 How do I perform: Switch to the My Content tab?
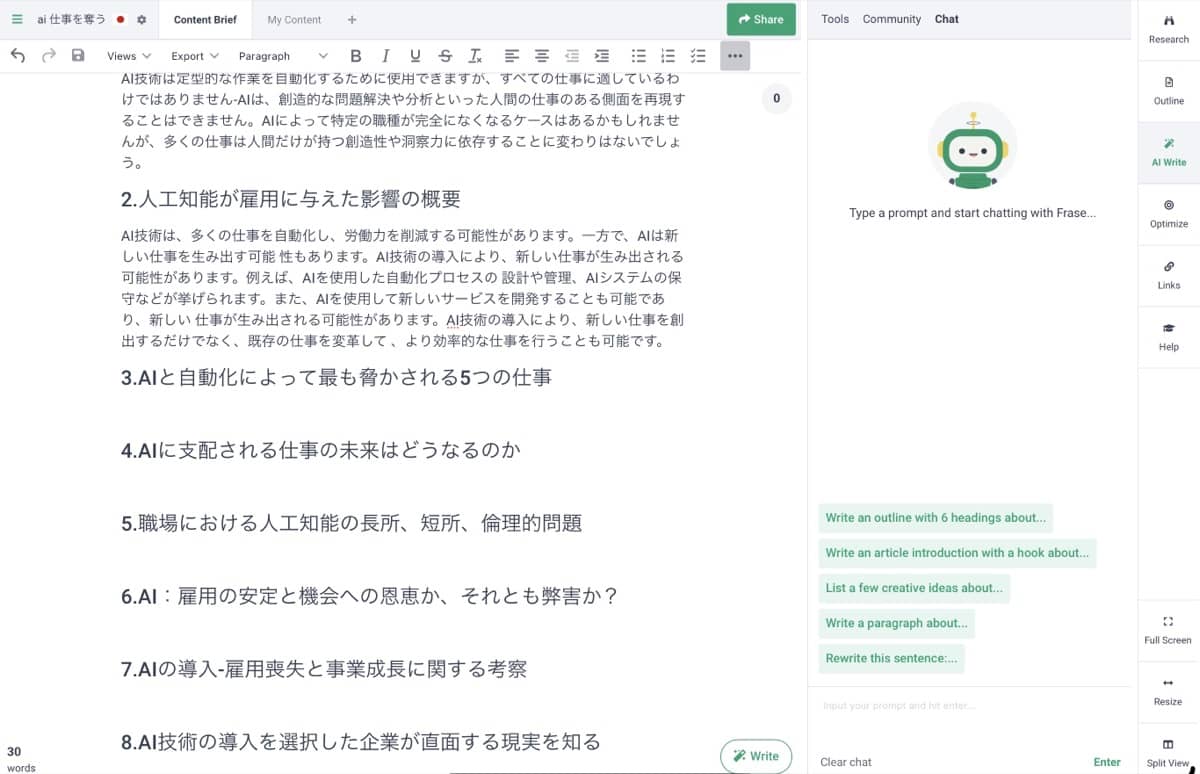293,19
